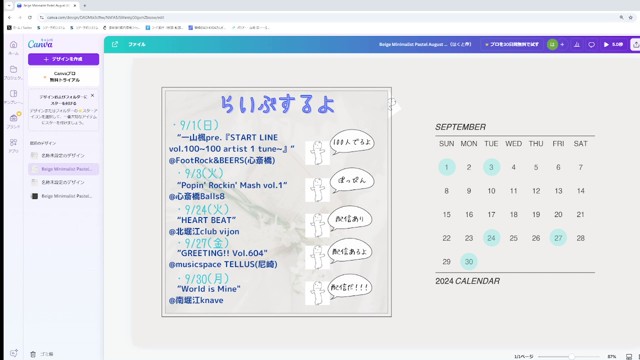This screenshot has height=360, width=640.
Task: Open the Apps icon in sidebar
Action: tap(13, 145)
